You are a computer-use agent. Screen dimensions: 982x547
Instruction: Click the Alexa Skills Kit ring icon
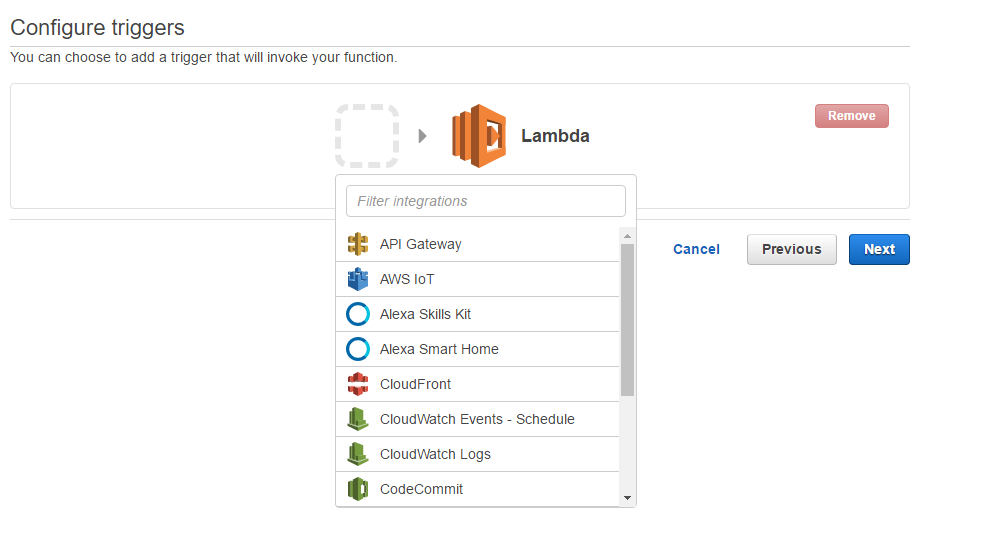[x=358, y=314]
